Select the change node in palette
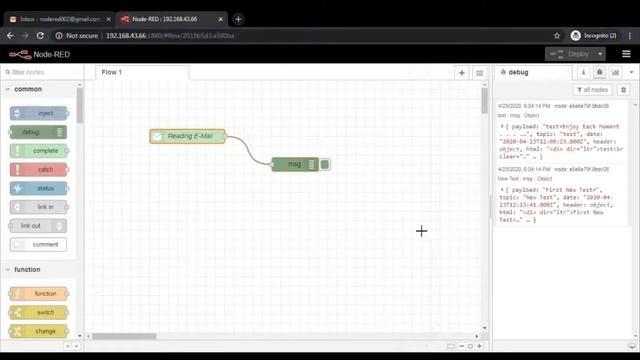The height and width of the screenshot is (360, 640). 39,331
